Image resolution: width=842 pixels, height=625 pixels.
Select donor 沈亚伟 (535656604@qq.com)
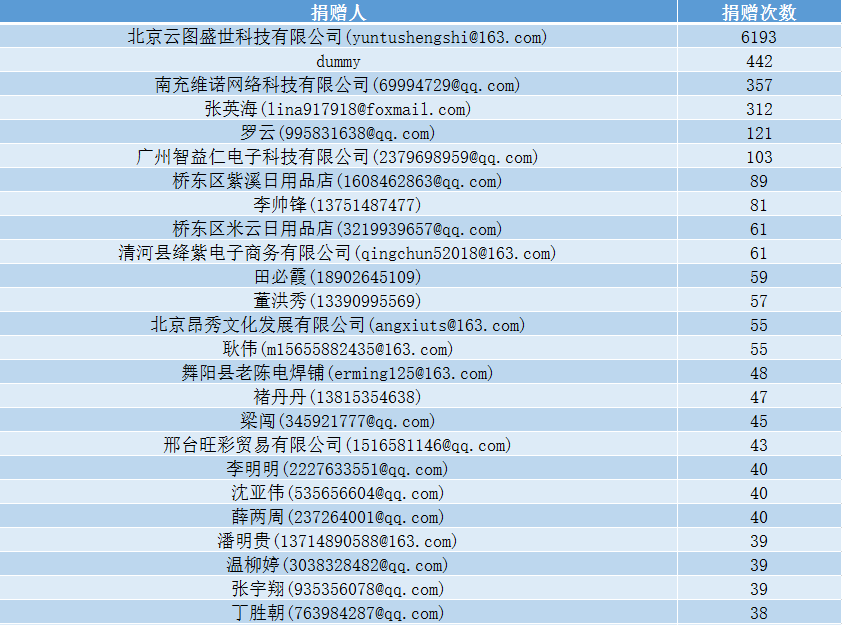tap(338, 492)
